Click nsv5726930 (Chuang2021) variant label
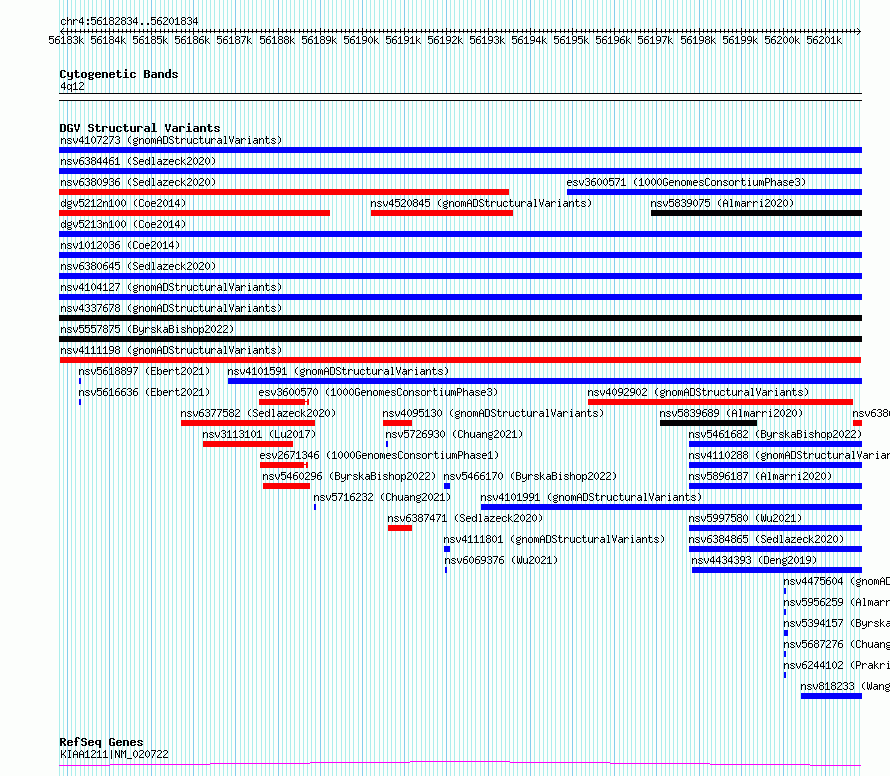890x776 pixels. coord(454,434)
